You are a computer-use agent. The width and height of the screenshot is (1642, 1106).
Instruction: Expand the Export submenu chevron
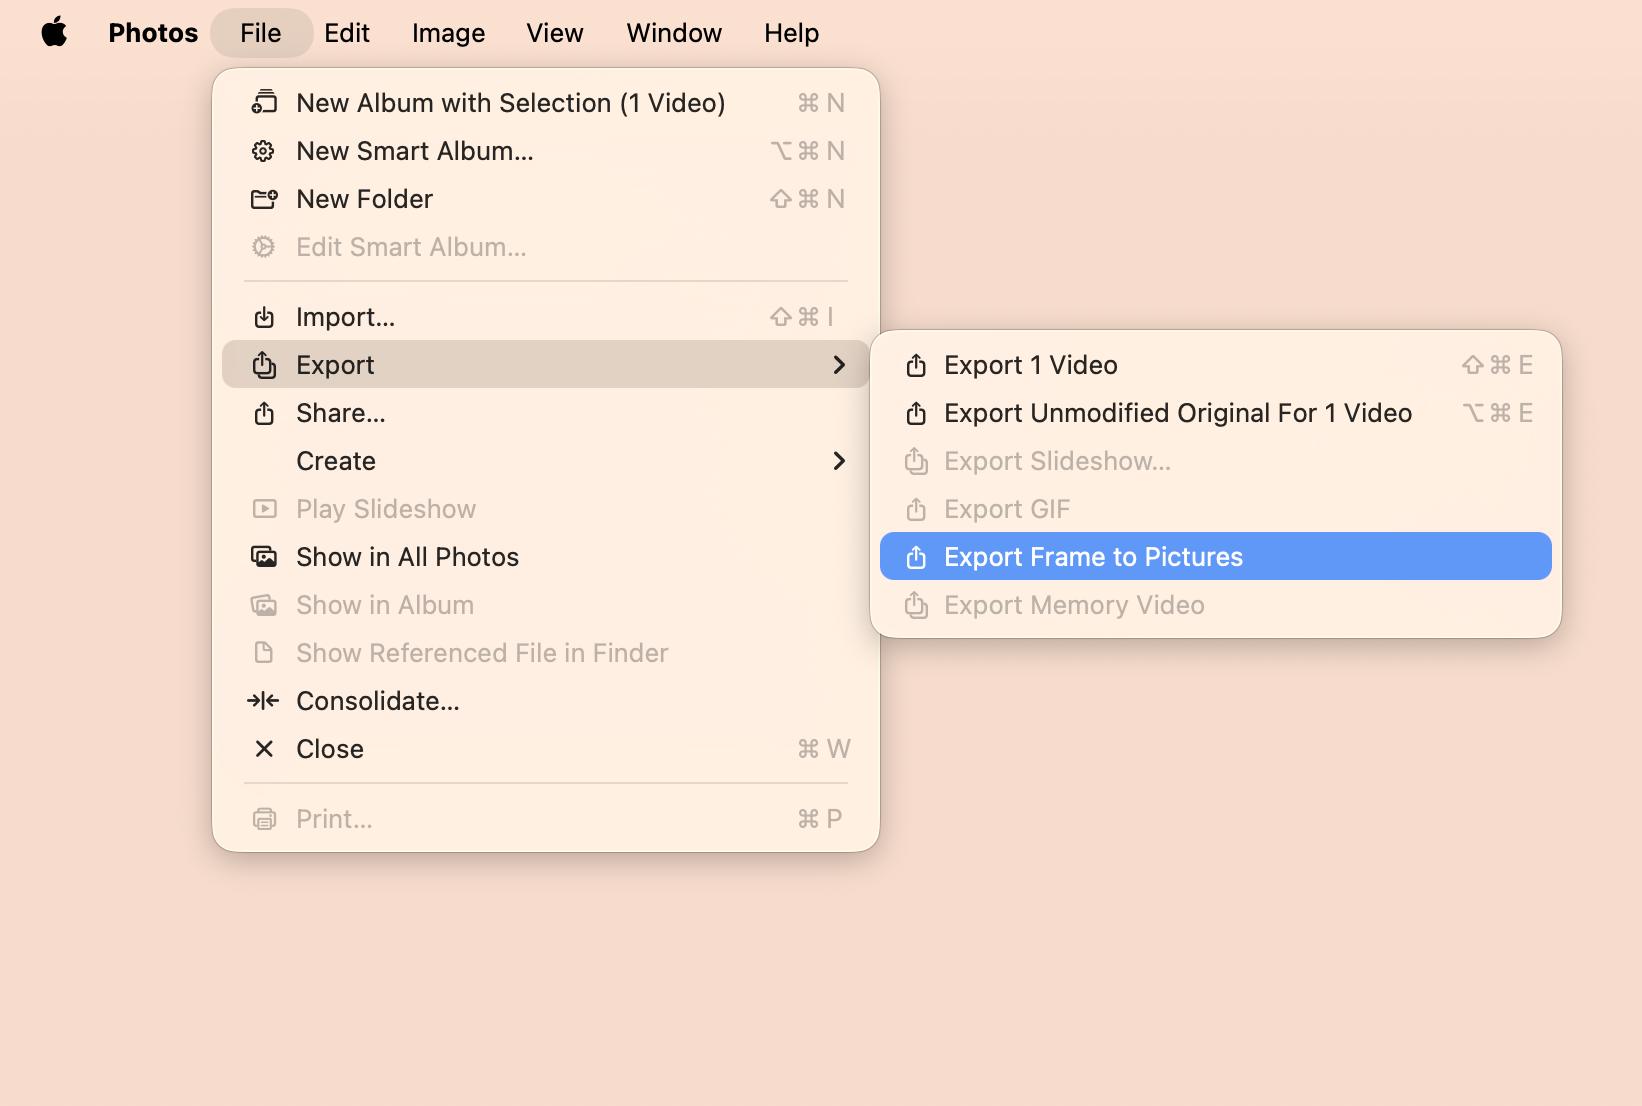click(839, 365)
